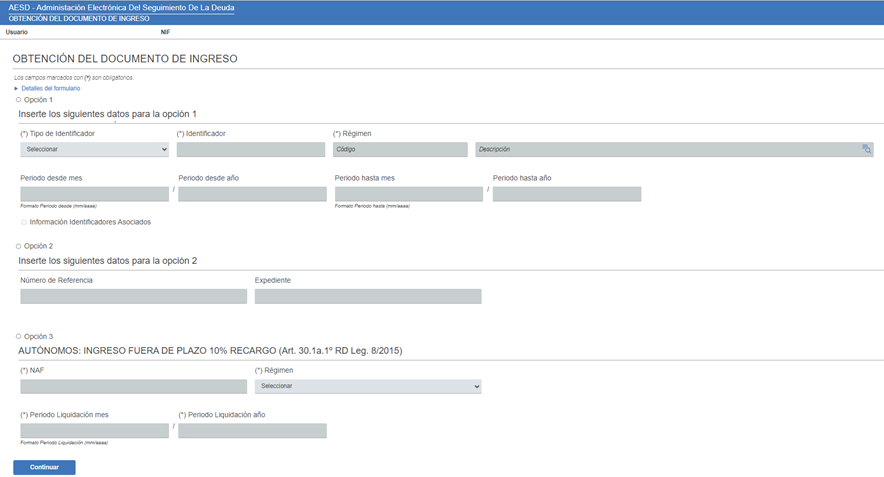Click the Periodo desde año field
Viewport: 884px width, 477px height.
coord(252,194)
